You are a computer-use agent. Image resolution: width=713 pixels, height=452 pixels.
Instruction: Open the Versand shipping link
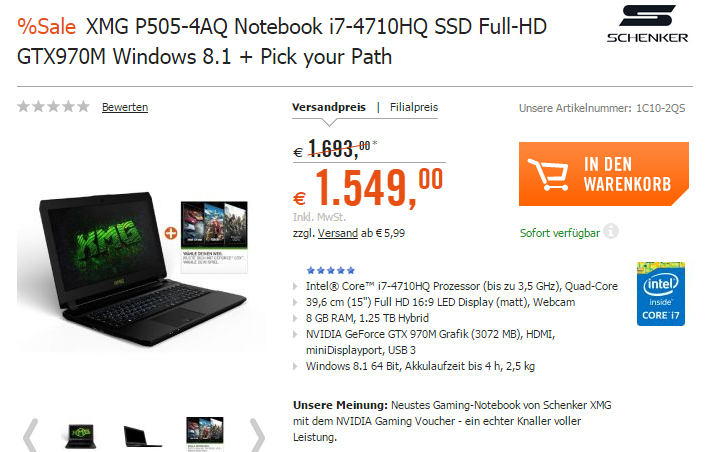pos(338,233)
